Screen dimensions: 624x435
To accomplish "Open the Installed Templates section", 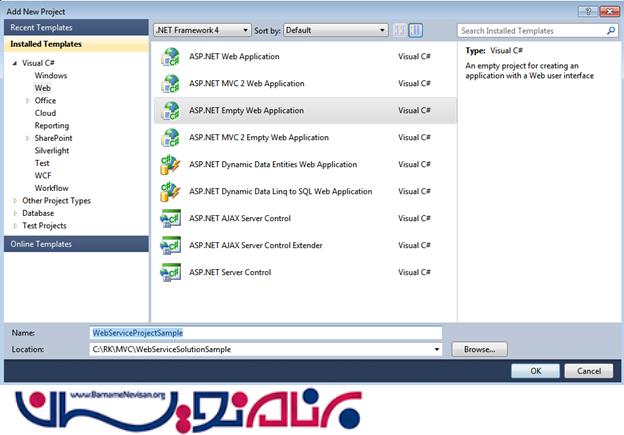I will coord(76,44).
